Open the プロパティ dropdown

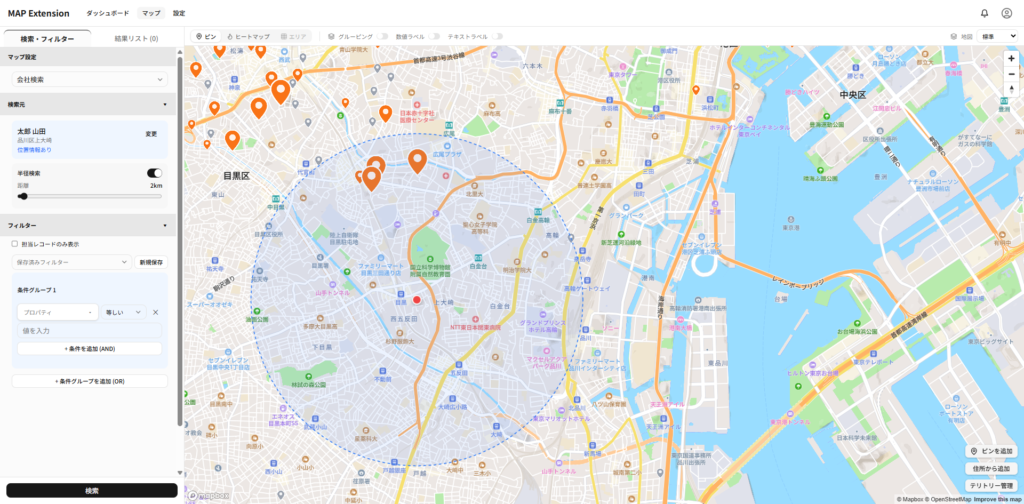57,312
